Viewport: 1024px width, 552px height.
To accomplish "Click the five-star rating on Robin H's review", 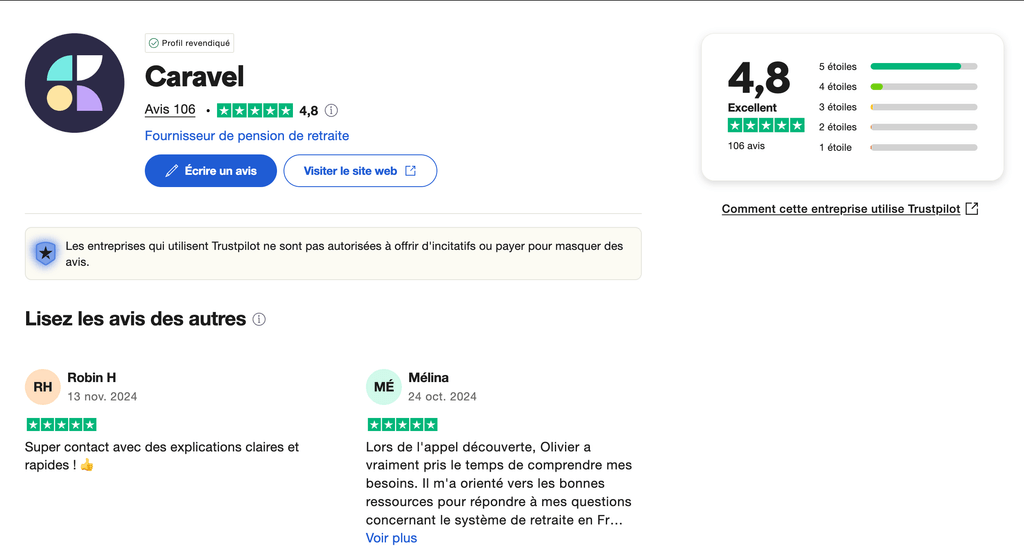I will (x=61, y=425).
